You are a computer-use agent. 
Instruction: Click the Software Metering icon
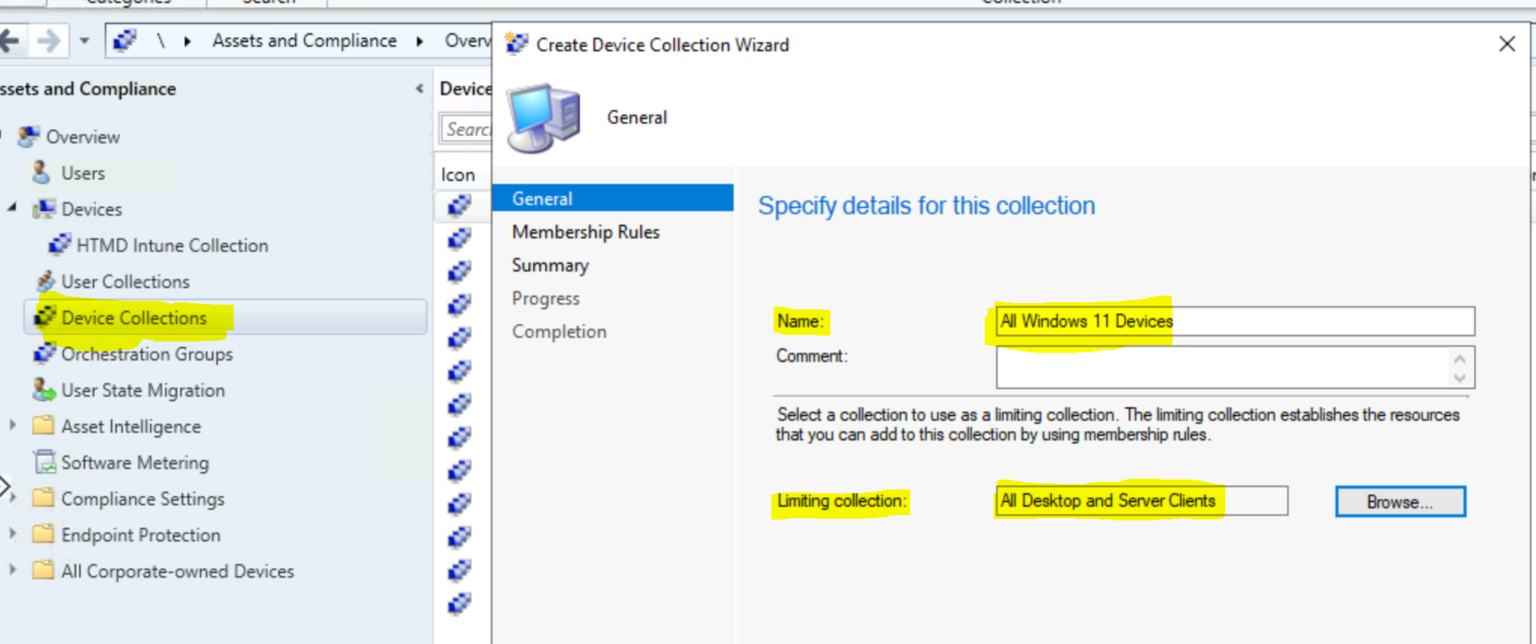pyautogui.click(x=44, y=462)
